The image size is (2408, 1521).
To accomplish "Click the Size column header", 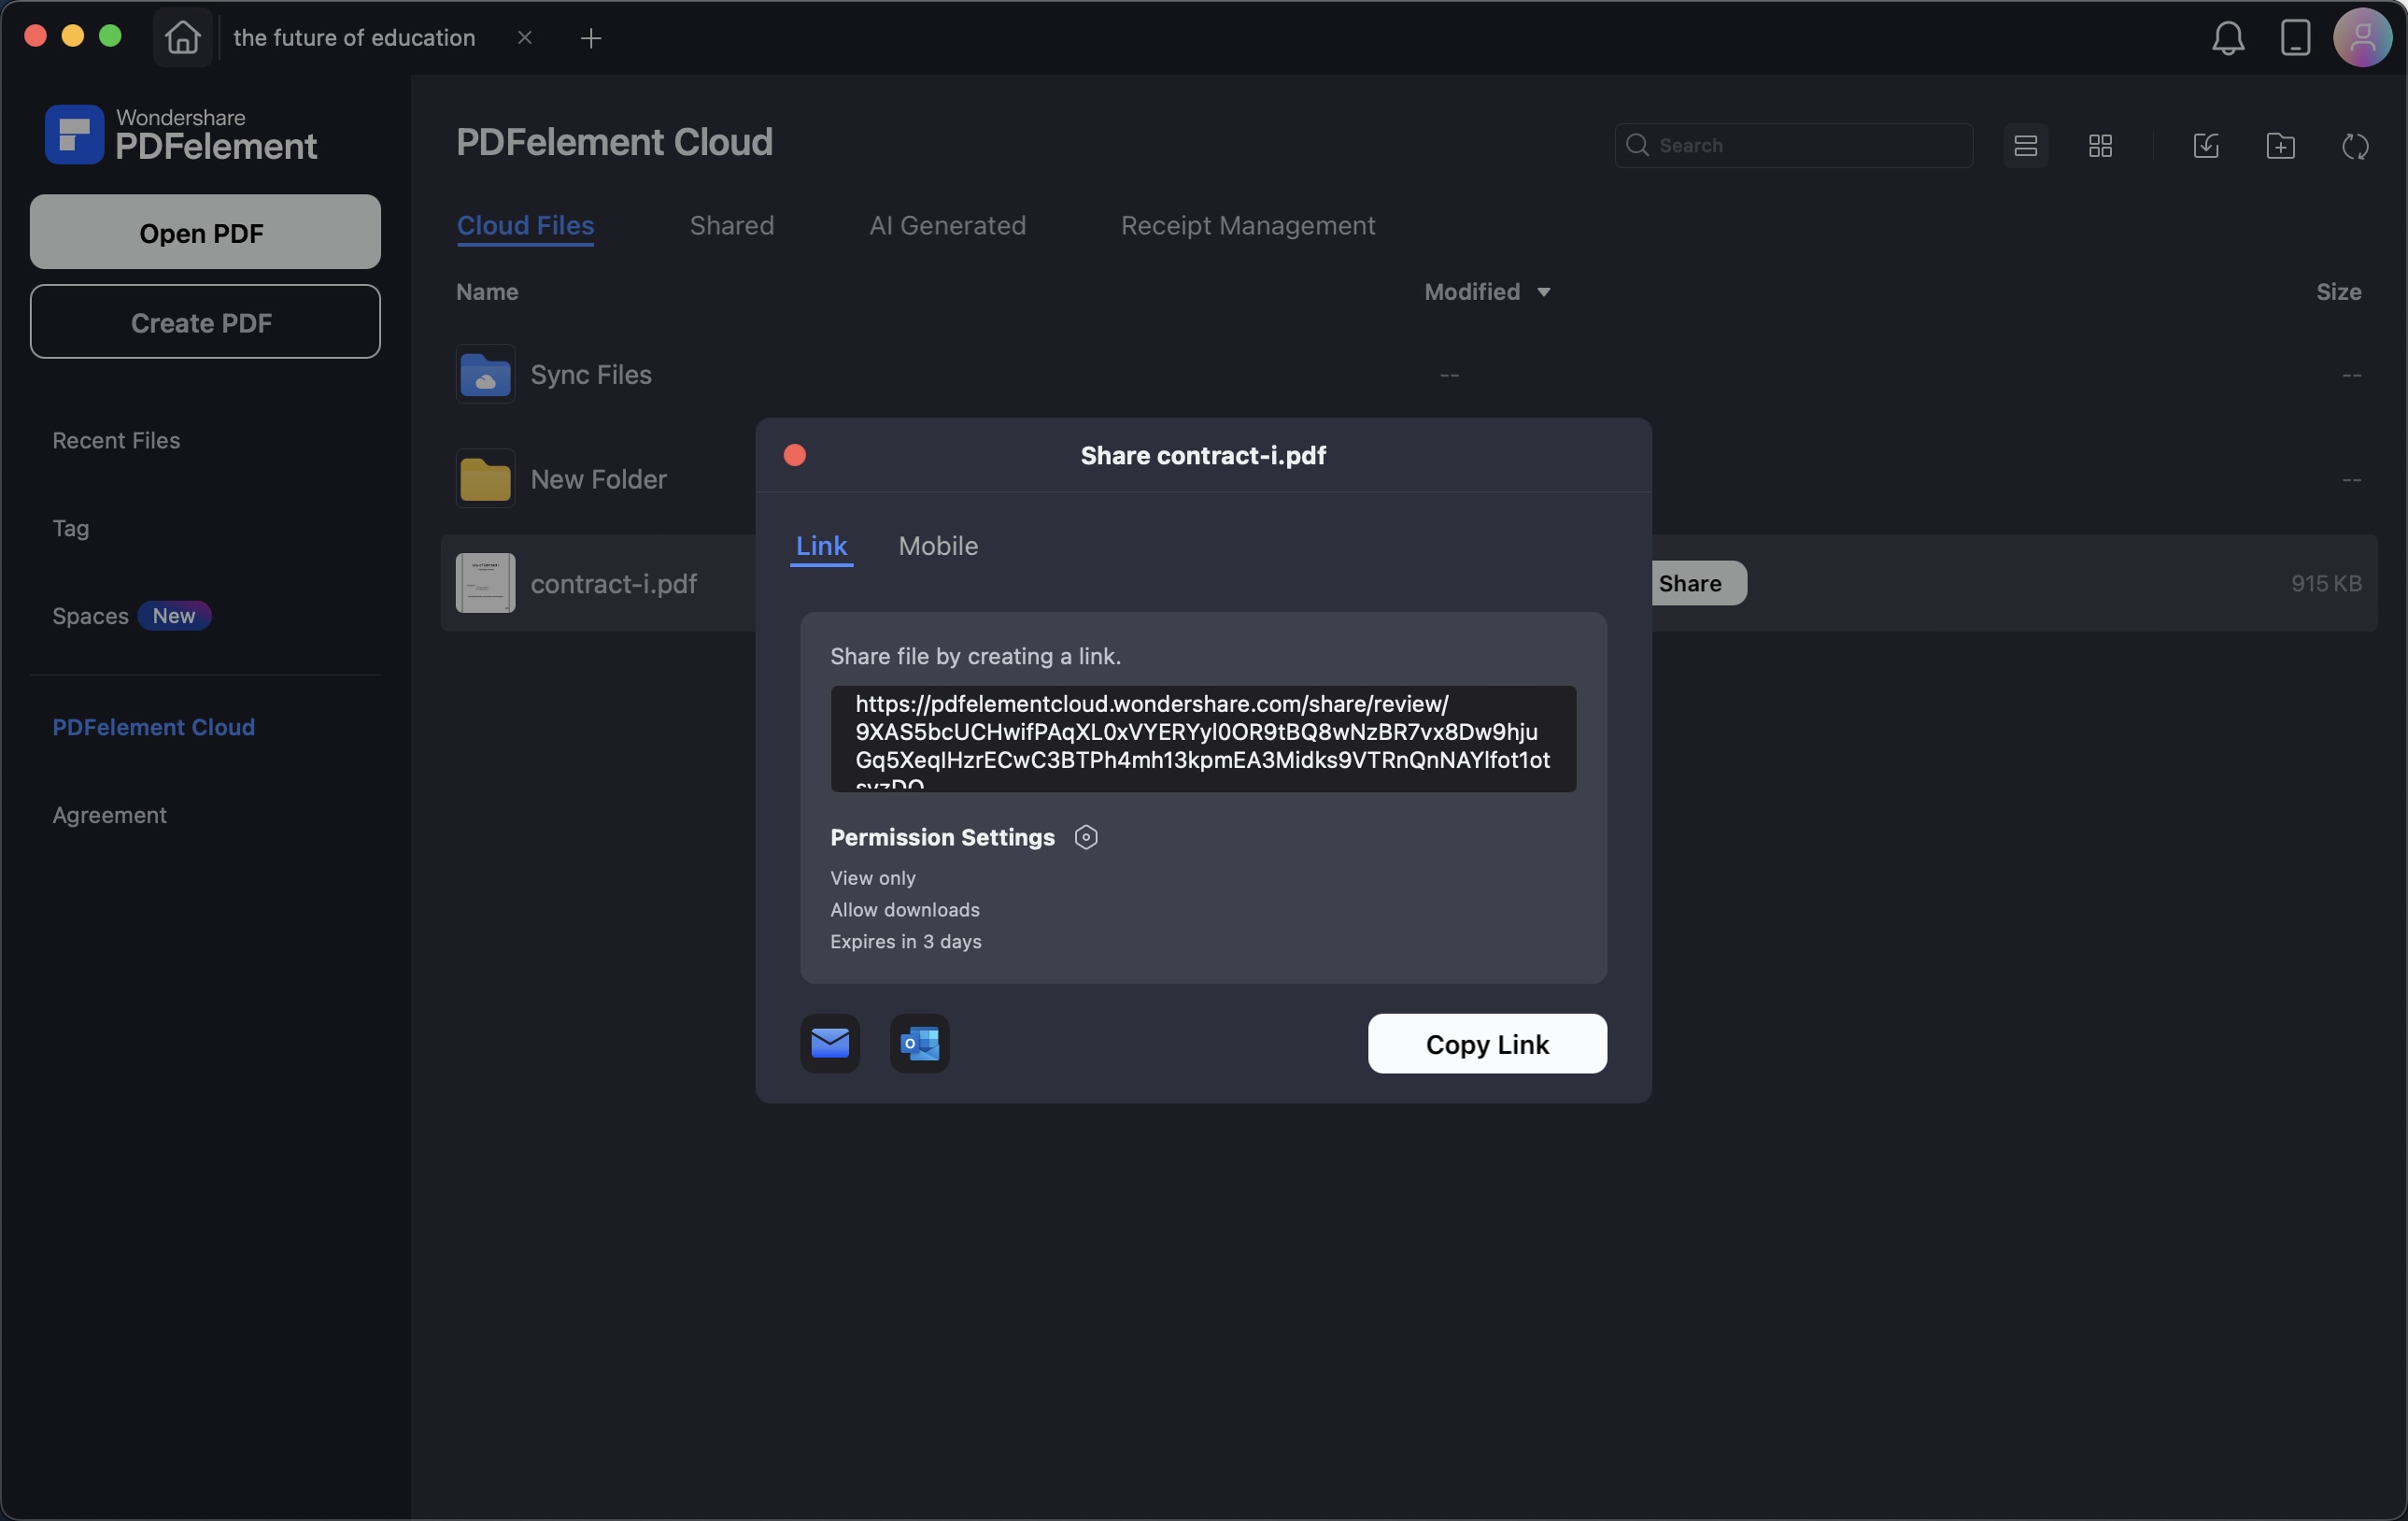I will (x=2338, y=292).
